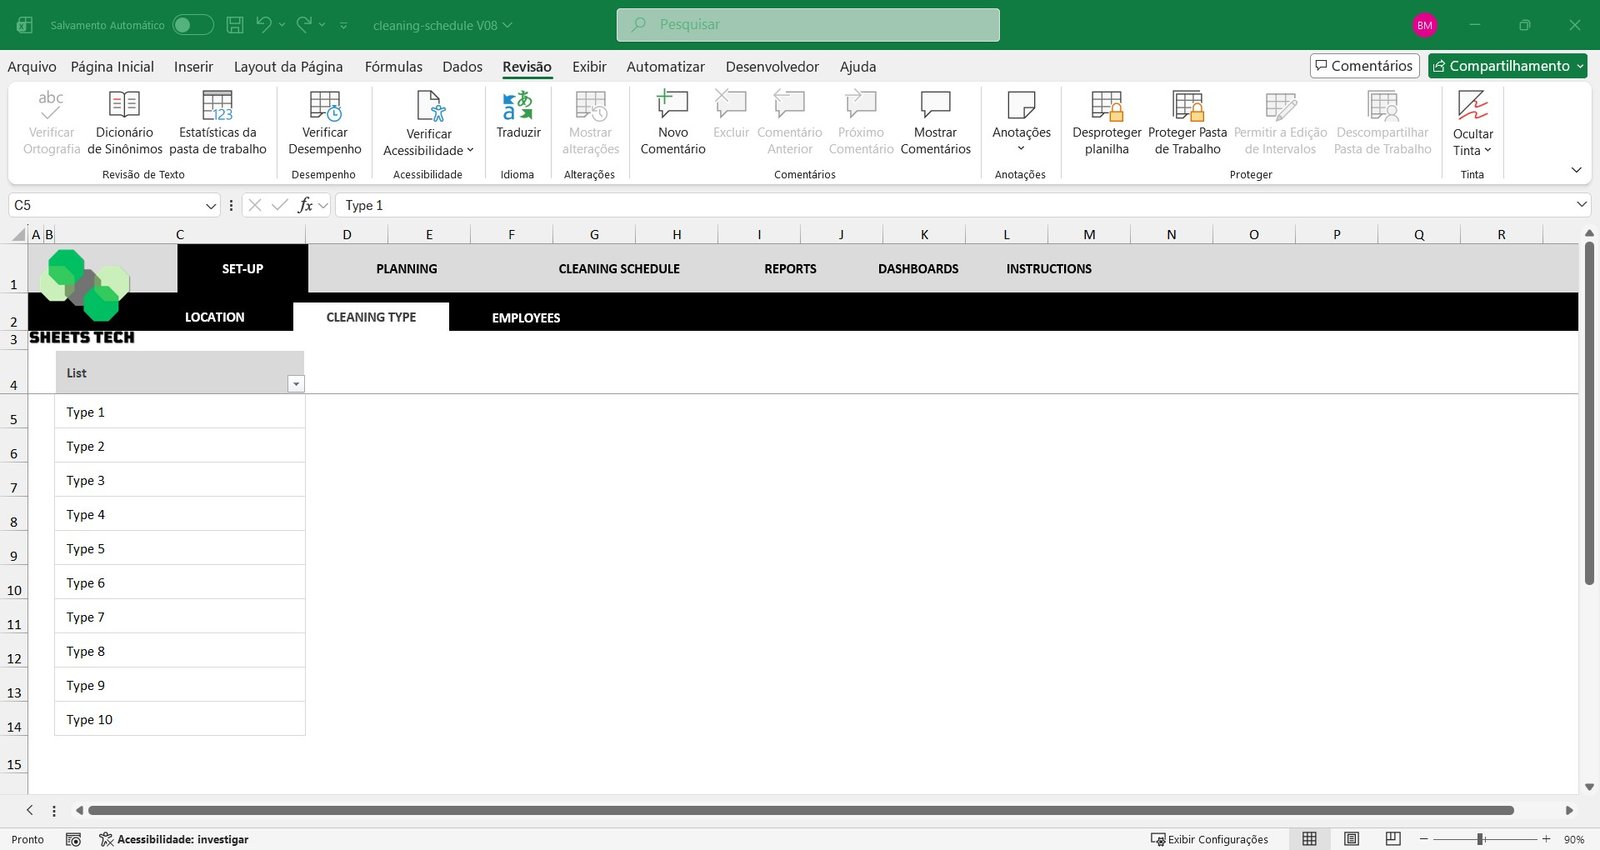
Task: Expand the Anotações dropdown
Action: [1021, 148]
